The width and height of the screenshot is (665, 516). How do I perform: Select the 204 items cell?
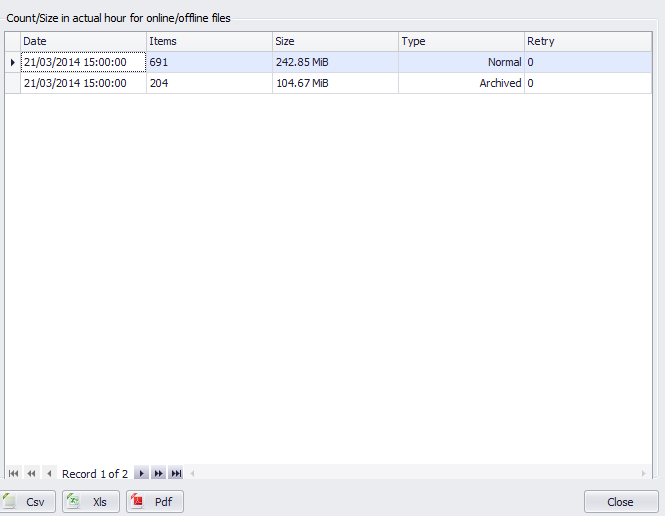210,83
